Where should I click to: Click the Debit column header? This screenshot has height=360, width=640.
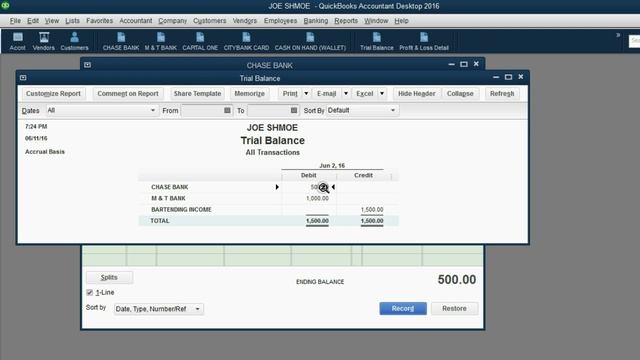pyautogui.click(x=309, y=176)
